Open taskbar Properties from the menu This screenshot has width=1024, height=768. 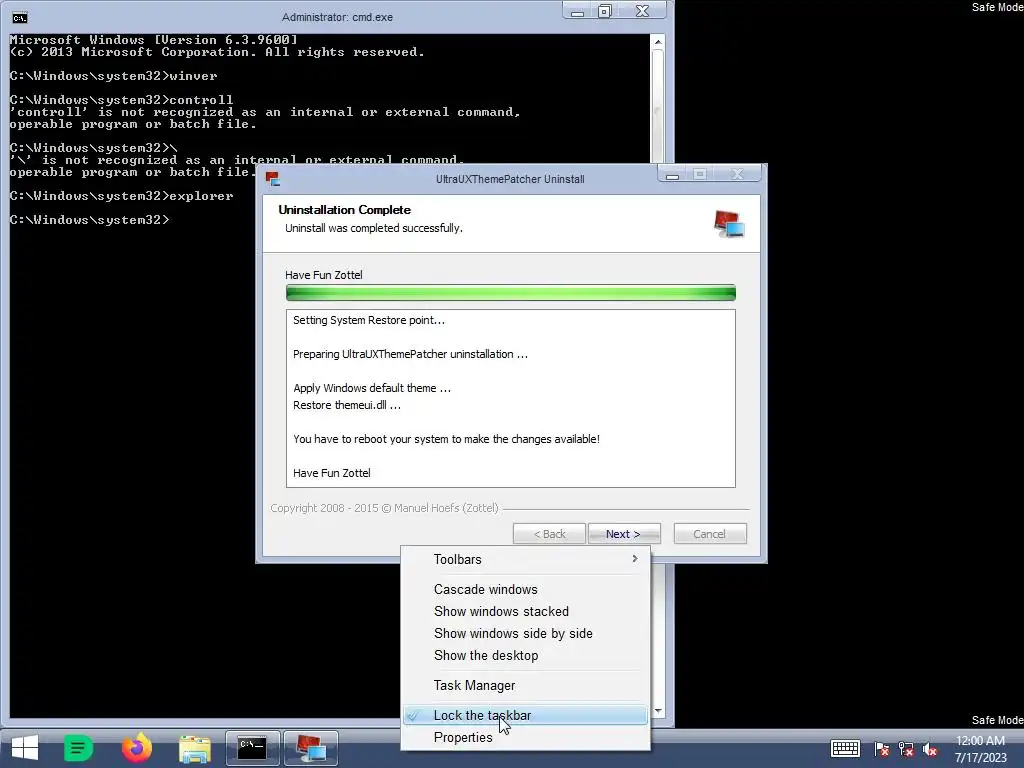[526, 737]
